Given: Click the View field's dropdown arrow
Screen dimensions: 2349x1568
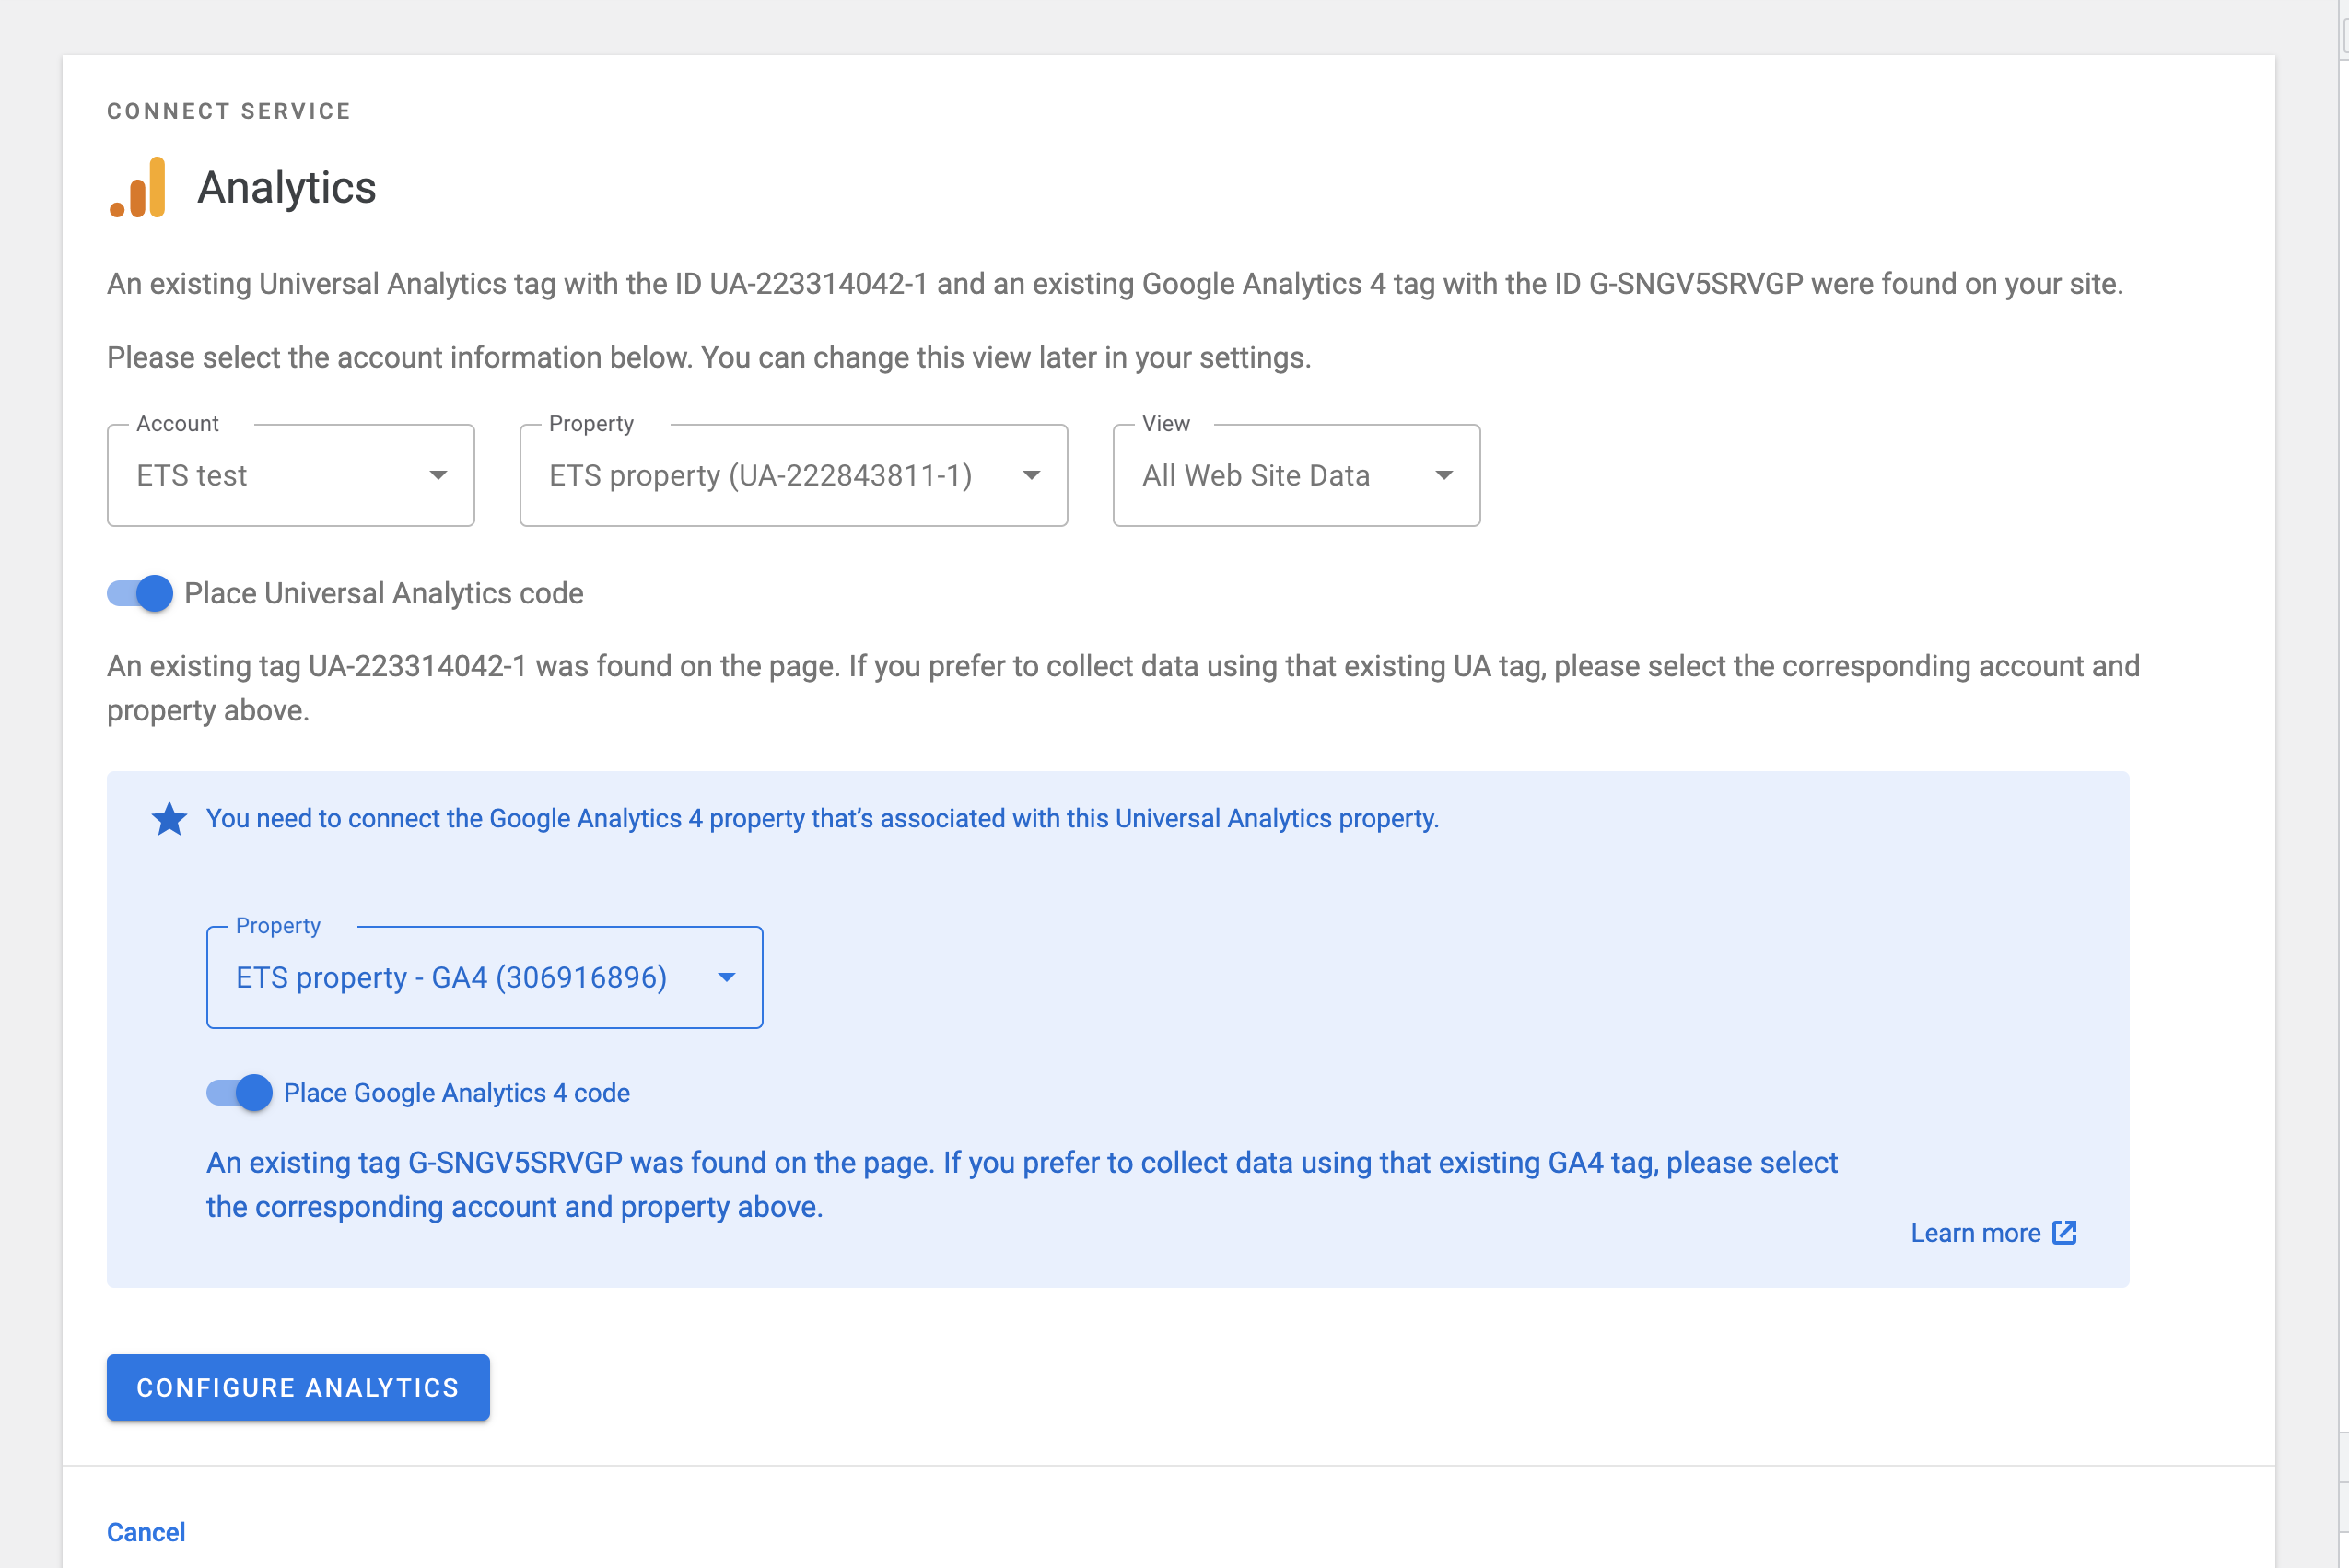Looking at the screenshot, I should pyautogui.click(x=1443, y=475).
